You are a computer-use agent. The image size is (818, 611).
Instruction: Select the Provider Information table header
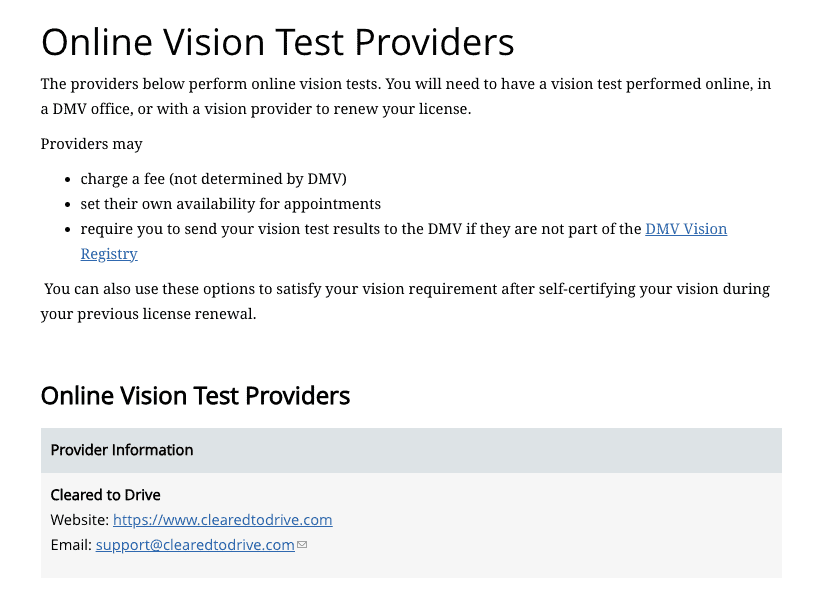click(x=411, y=450)
